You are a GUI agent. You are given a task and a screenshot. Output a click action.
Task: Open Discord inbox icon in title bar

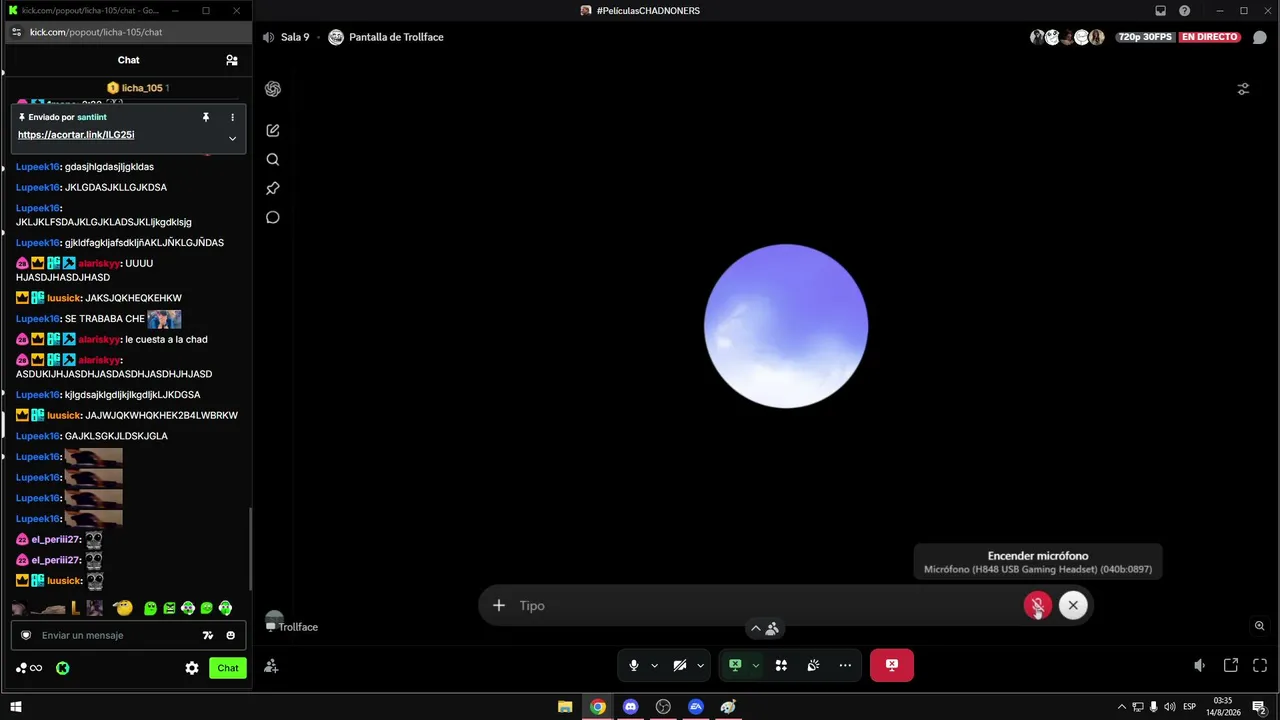click(1160, 10)
